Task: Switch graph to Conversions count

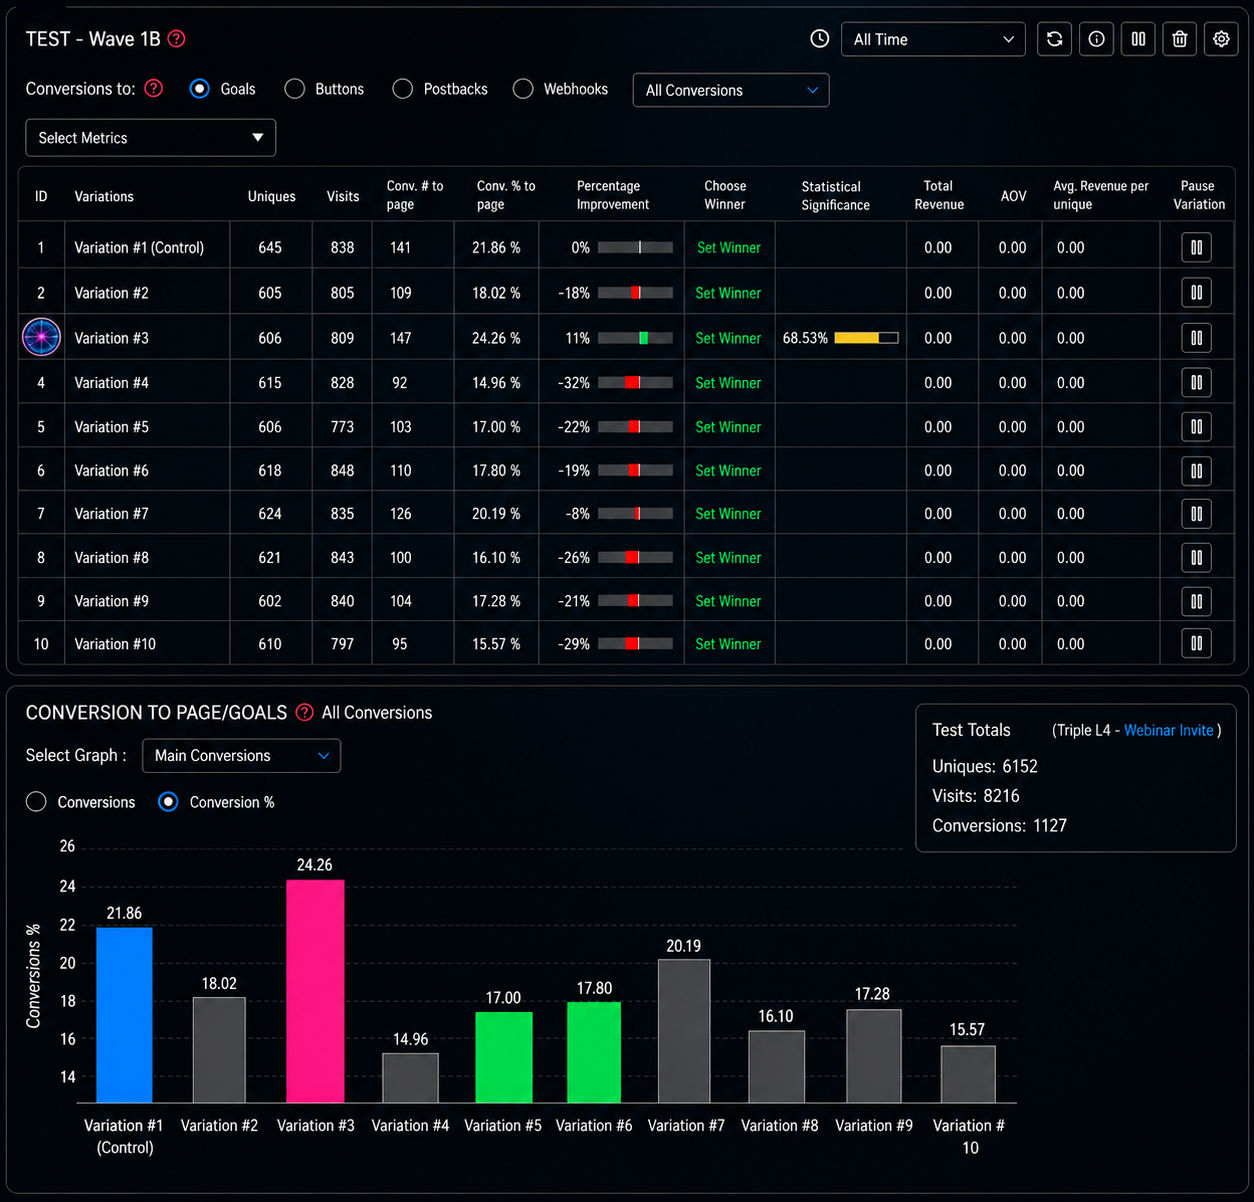Action: 37,802
